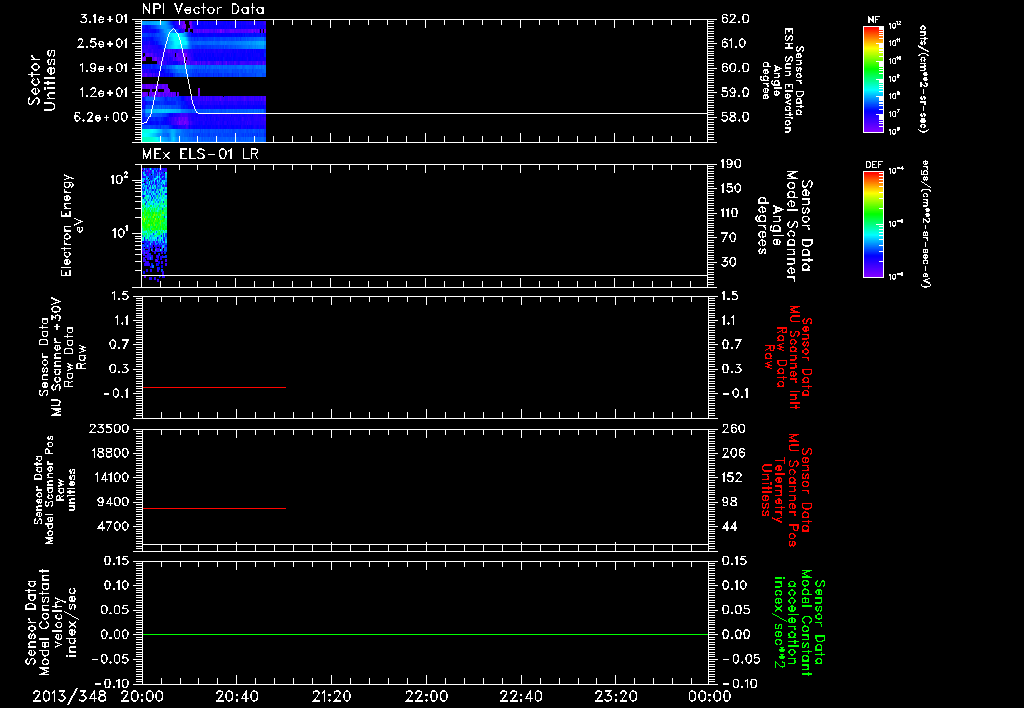Click the red line in MU Scanner +30V panel
Viewport: 1024px width, 708px height.
(x=214, y=387)
